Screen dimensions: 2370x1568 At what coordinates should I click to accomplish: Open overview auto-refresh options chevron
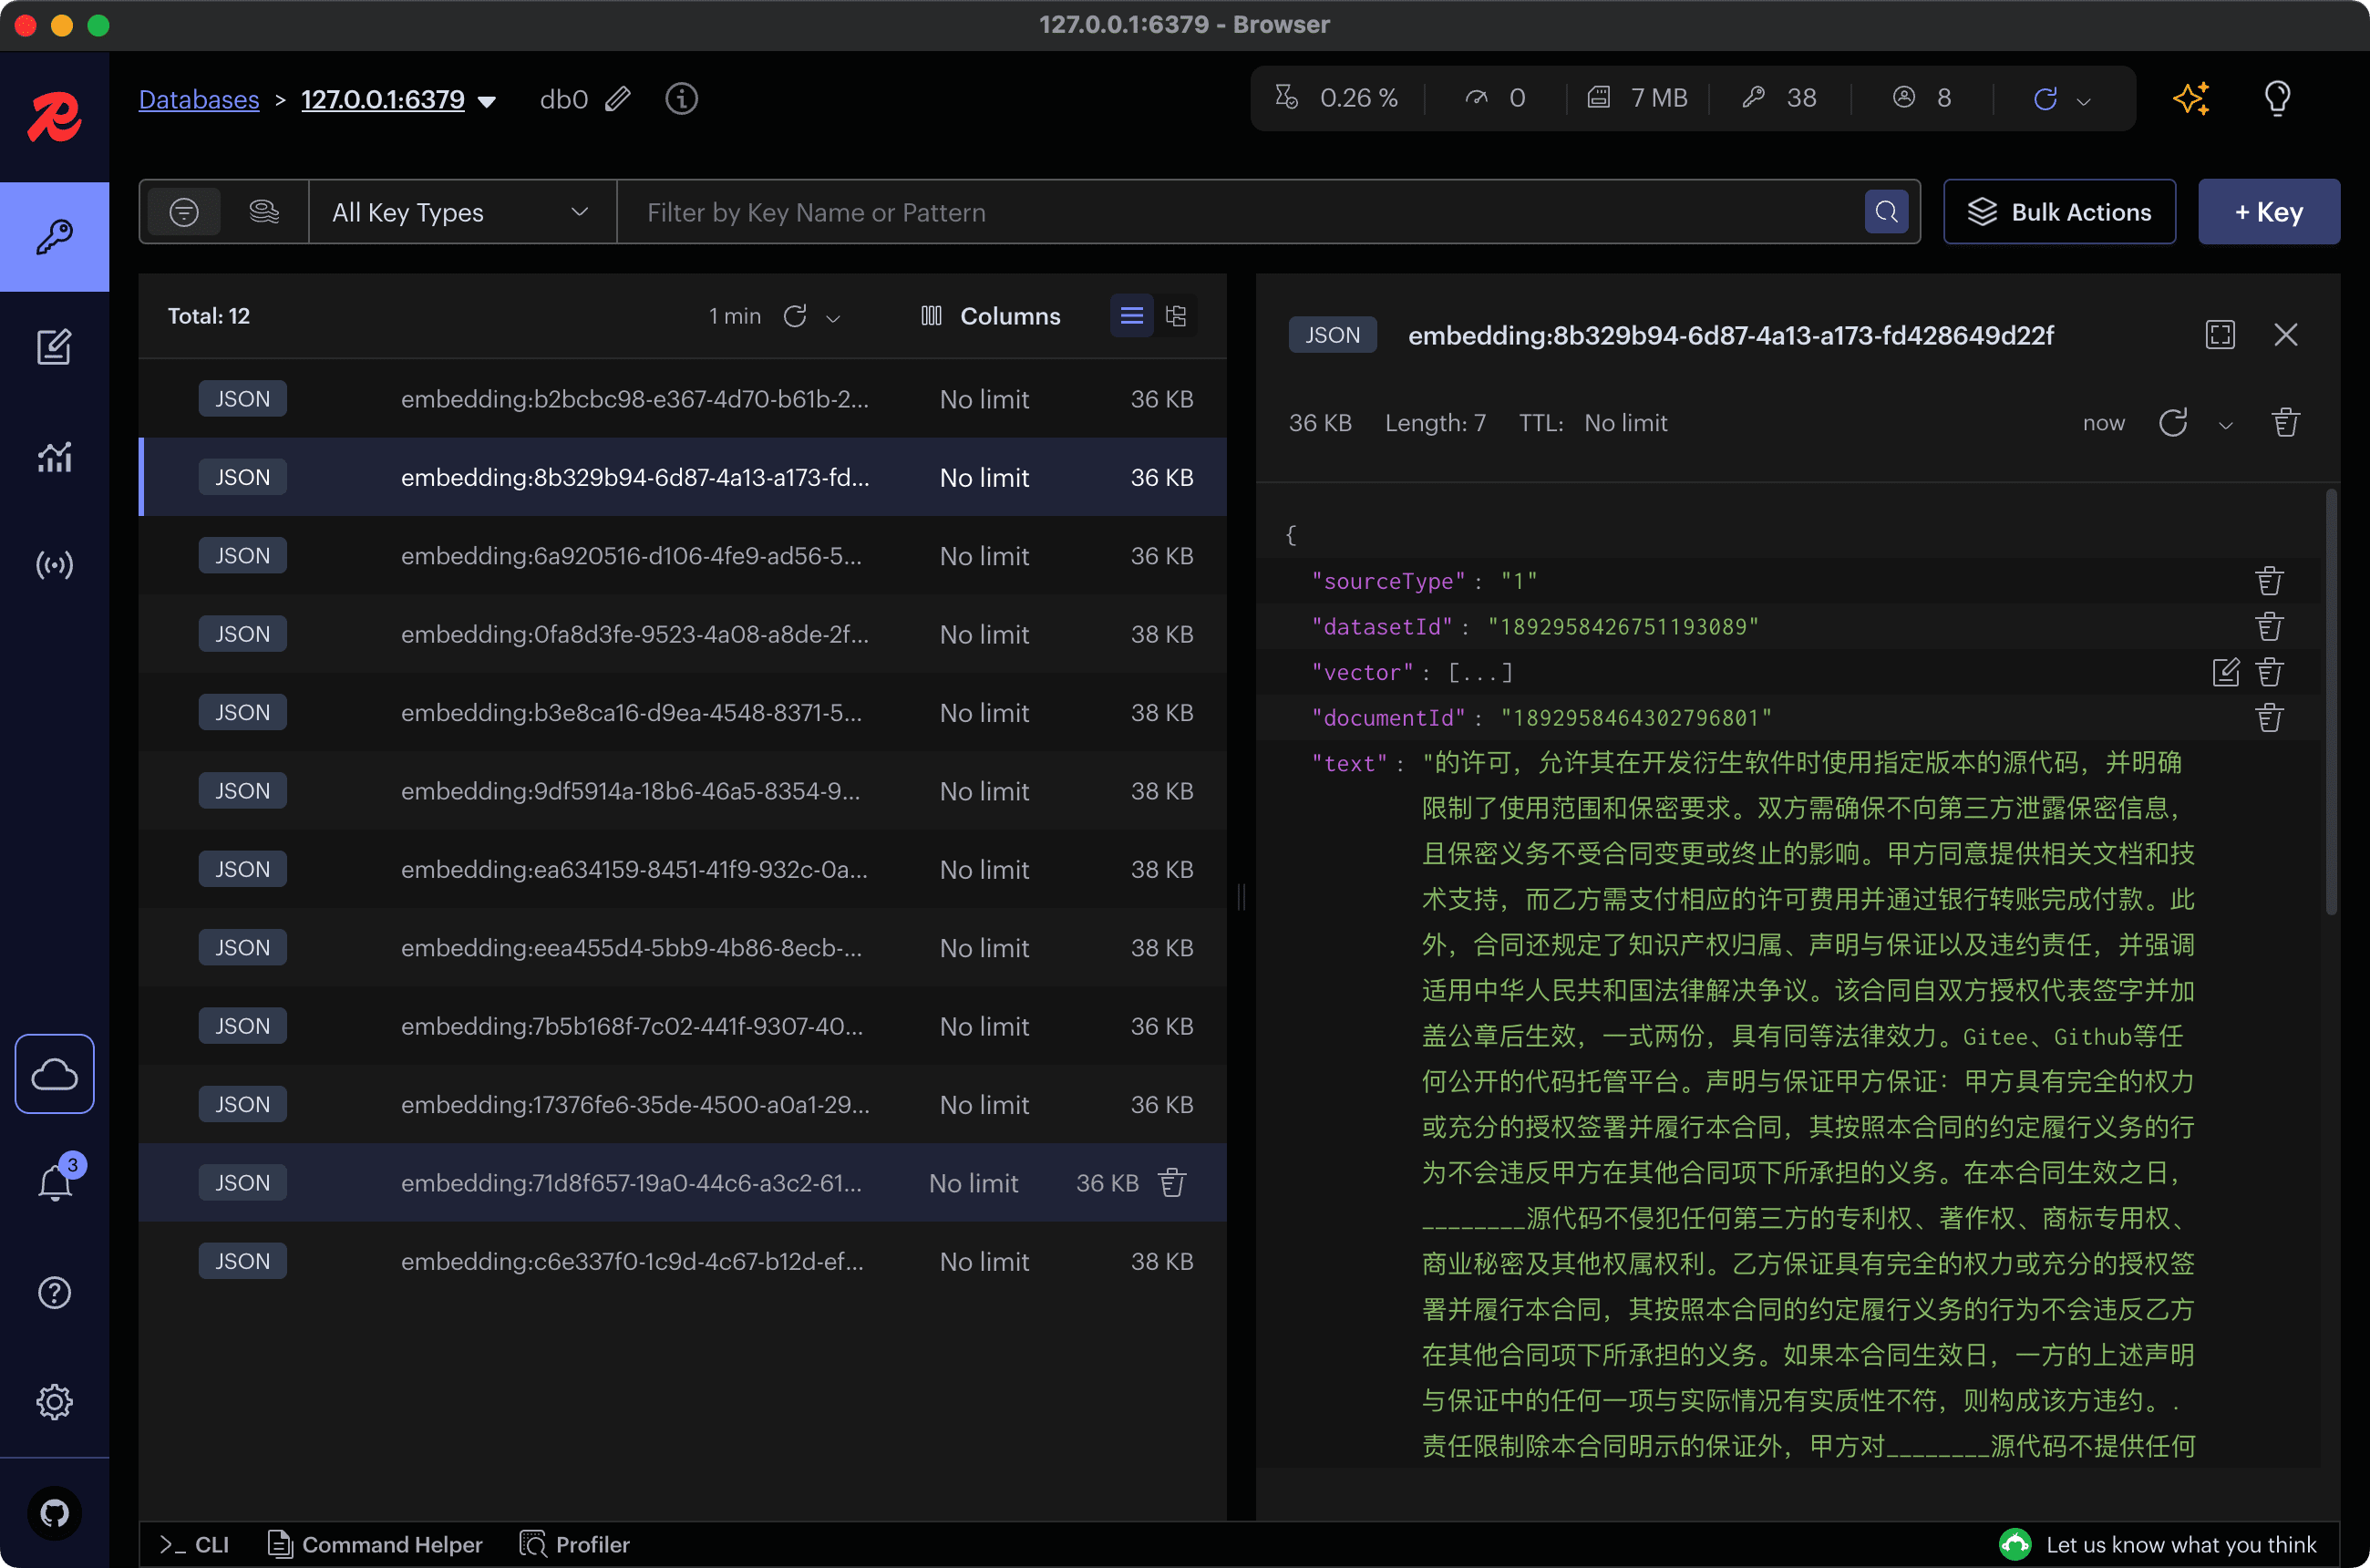(x=2084, y=101)
